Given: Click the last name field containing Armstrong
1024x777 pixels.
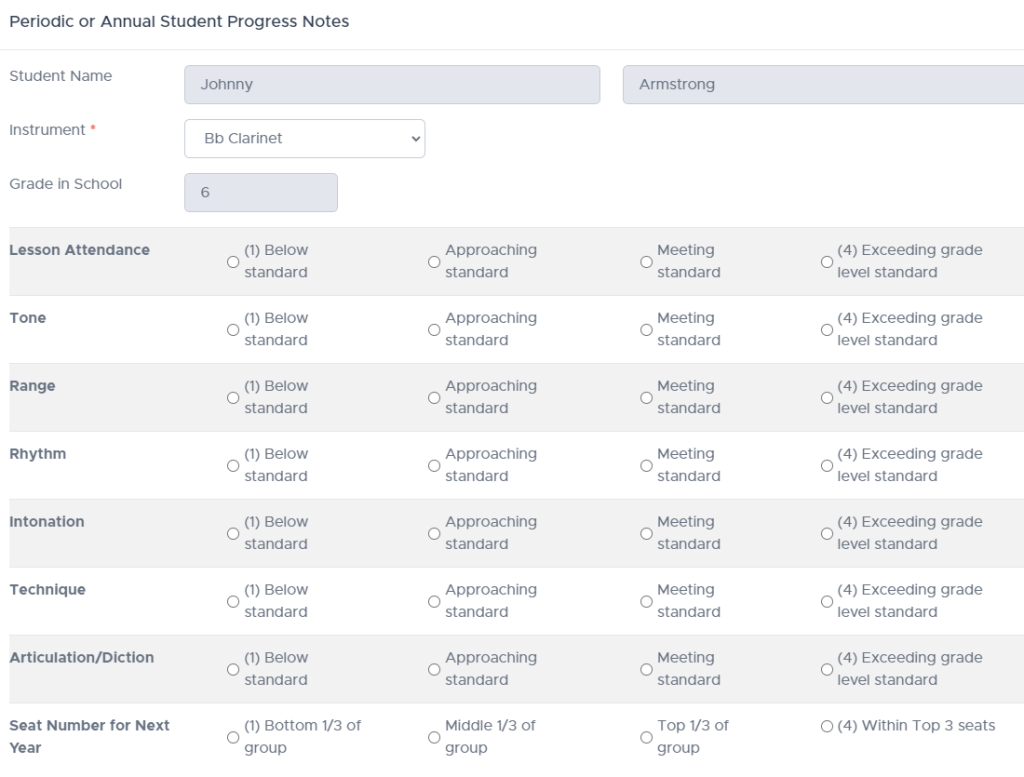Looking at the screenshot, I should click(x=822, y=85).
